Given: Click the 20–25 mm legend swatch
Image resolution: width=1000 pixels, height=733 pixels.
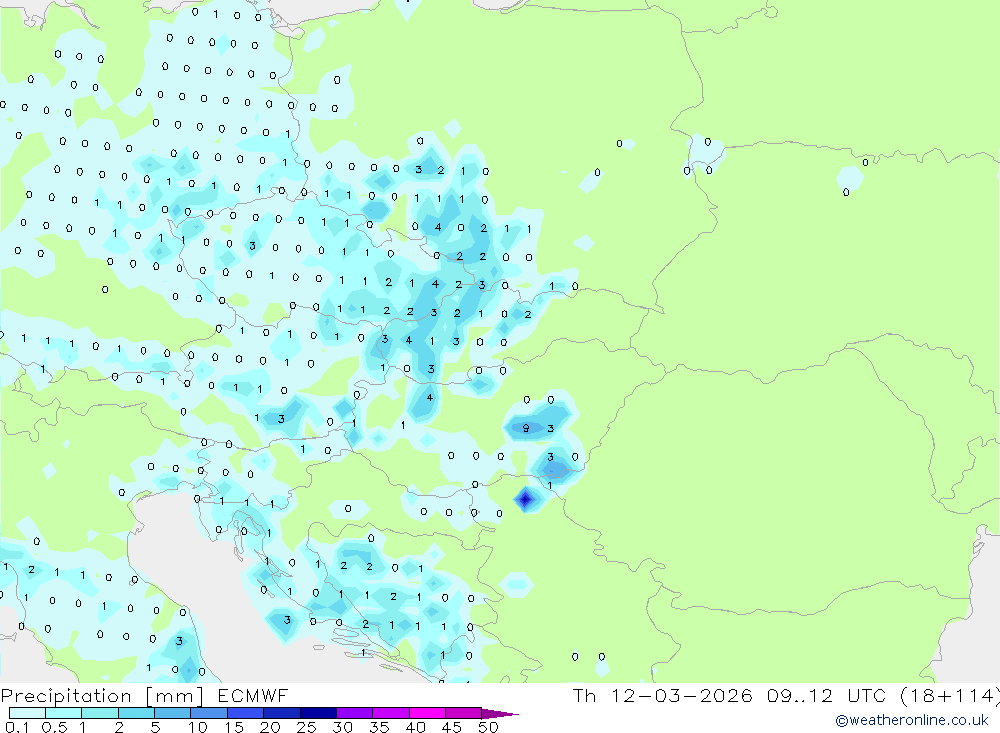Looking at the screenshot, I should [x=282, y=713].
